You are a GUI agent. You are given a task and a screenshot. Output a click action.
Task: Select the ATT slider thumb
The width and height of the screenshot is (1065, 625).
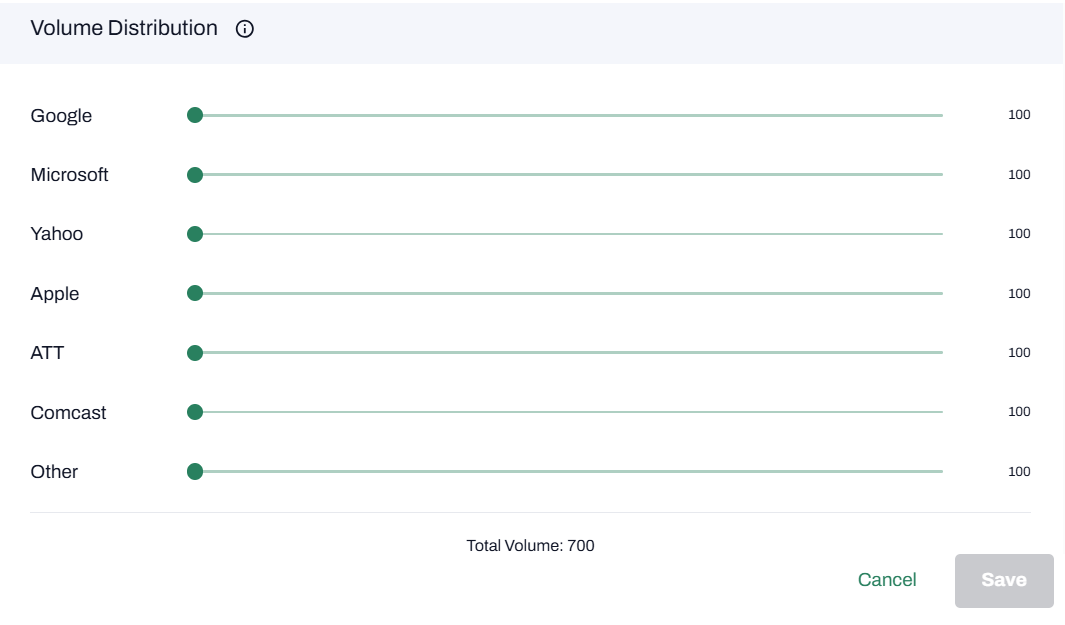tap(195, 353)
